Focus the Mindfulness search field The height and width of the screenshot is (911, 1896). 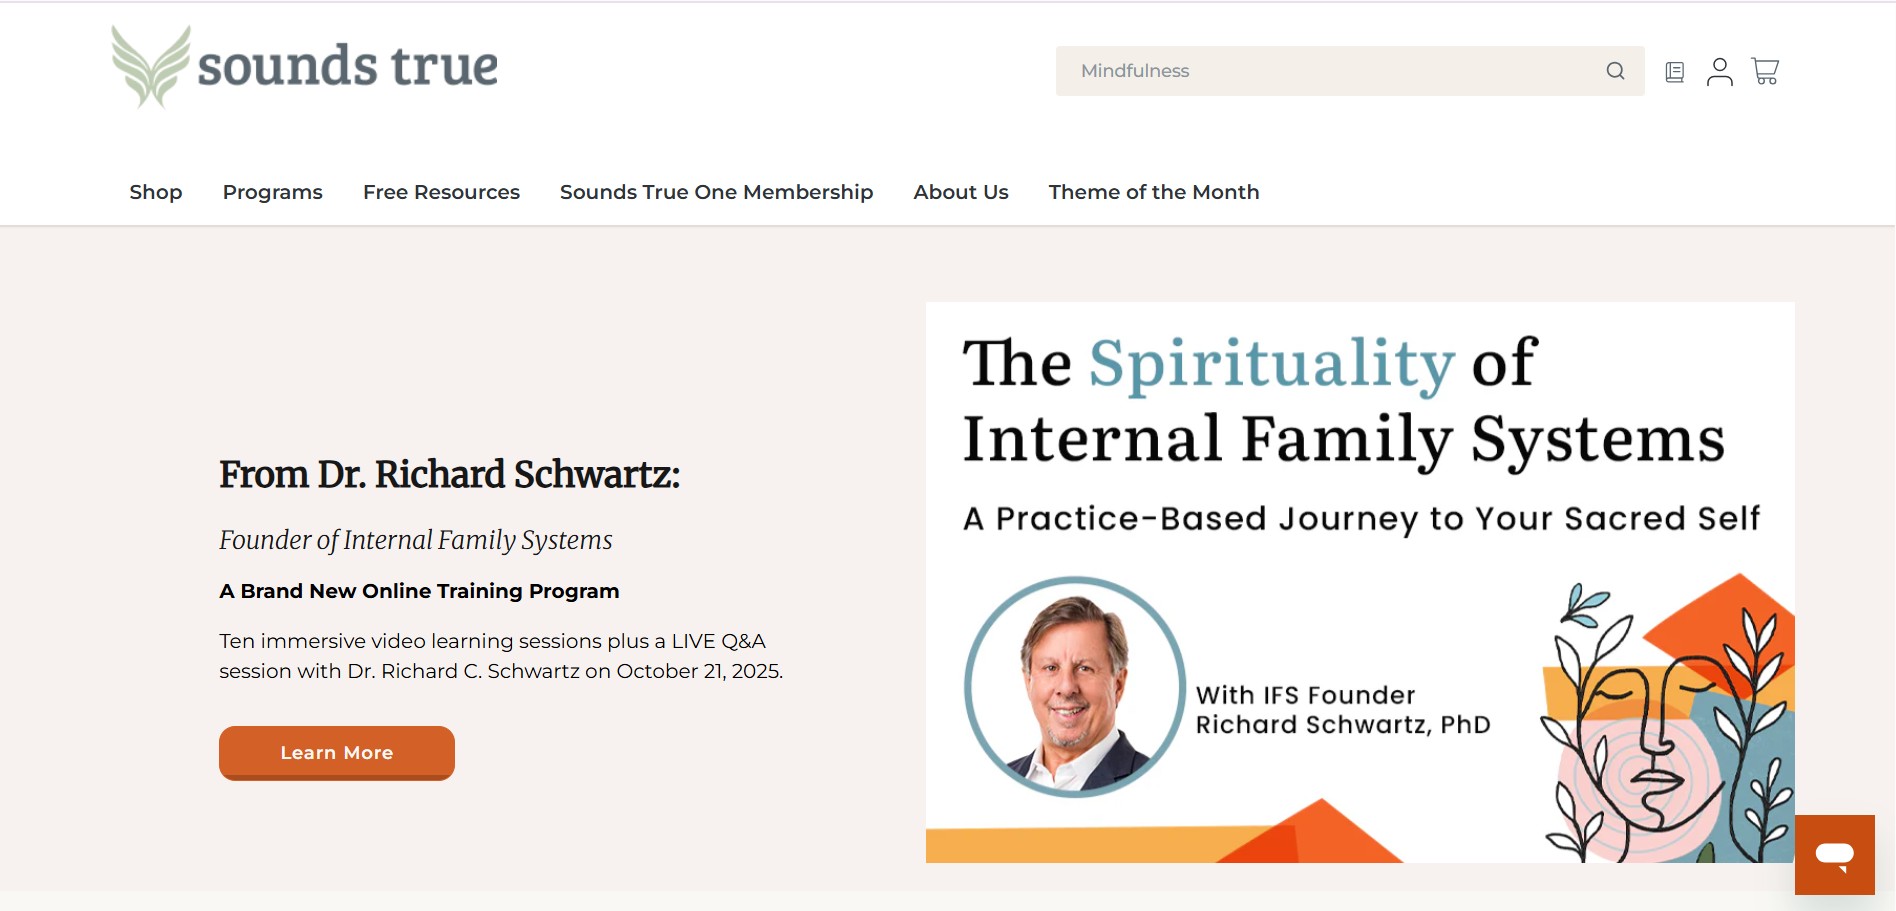click(x=1330, y=71)
